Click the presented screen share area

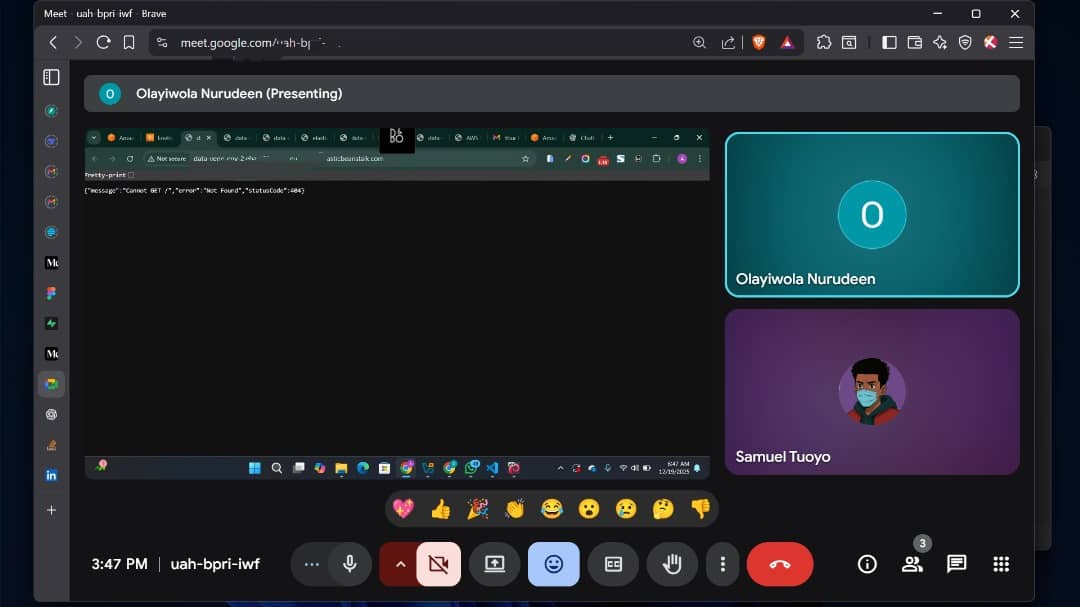[x=397, y=303]
